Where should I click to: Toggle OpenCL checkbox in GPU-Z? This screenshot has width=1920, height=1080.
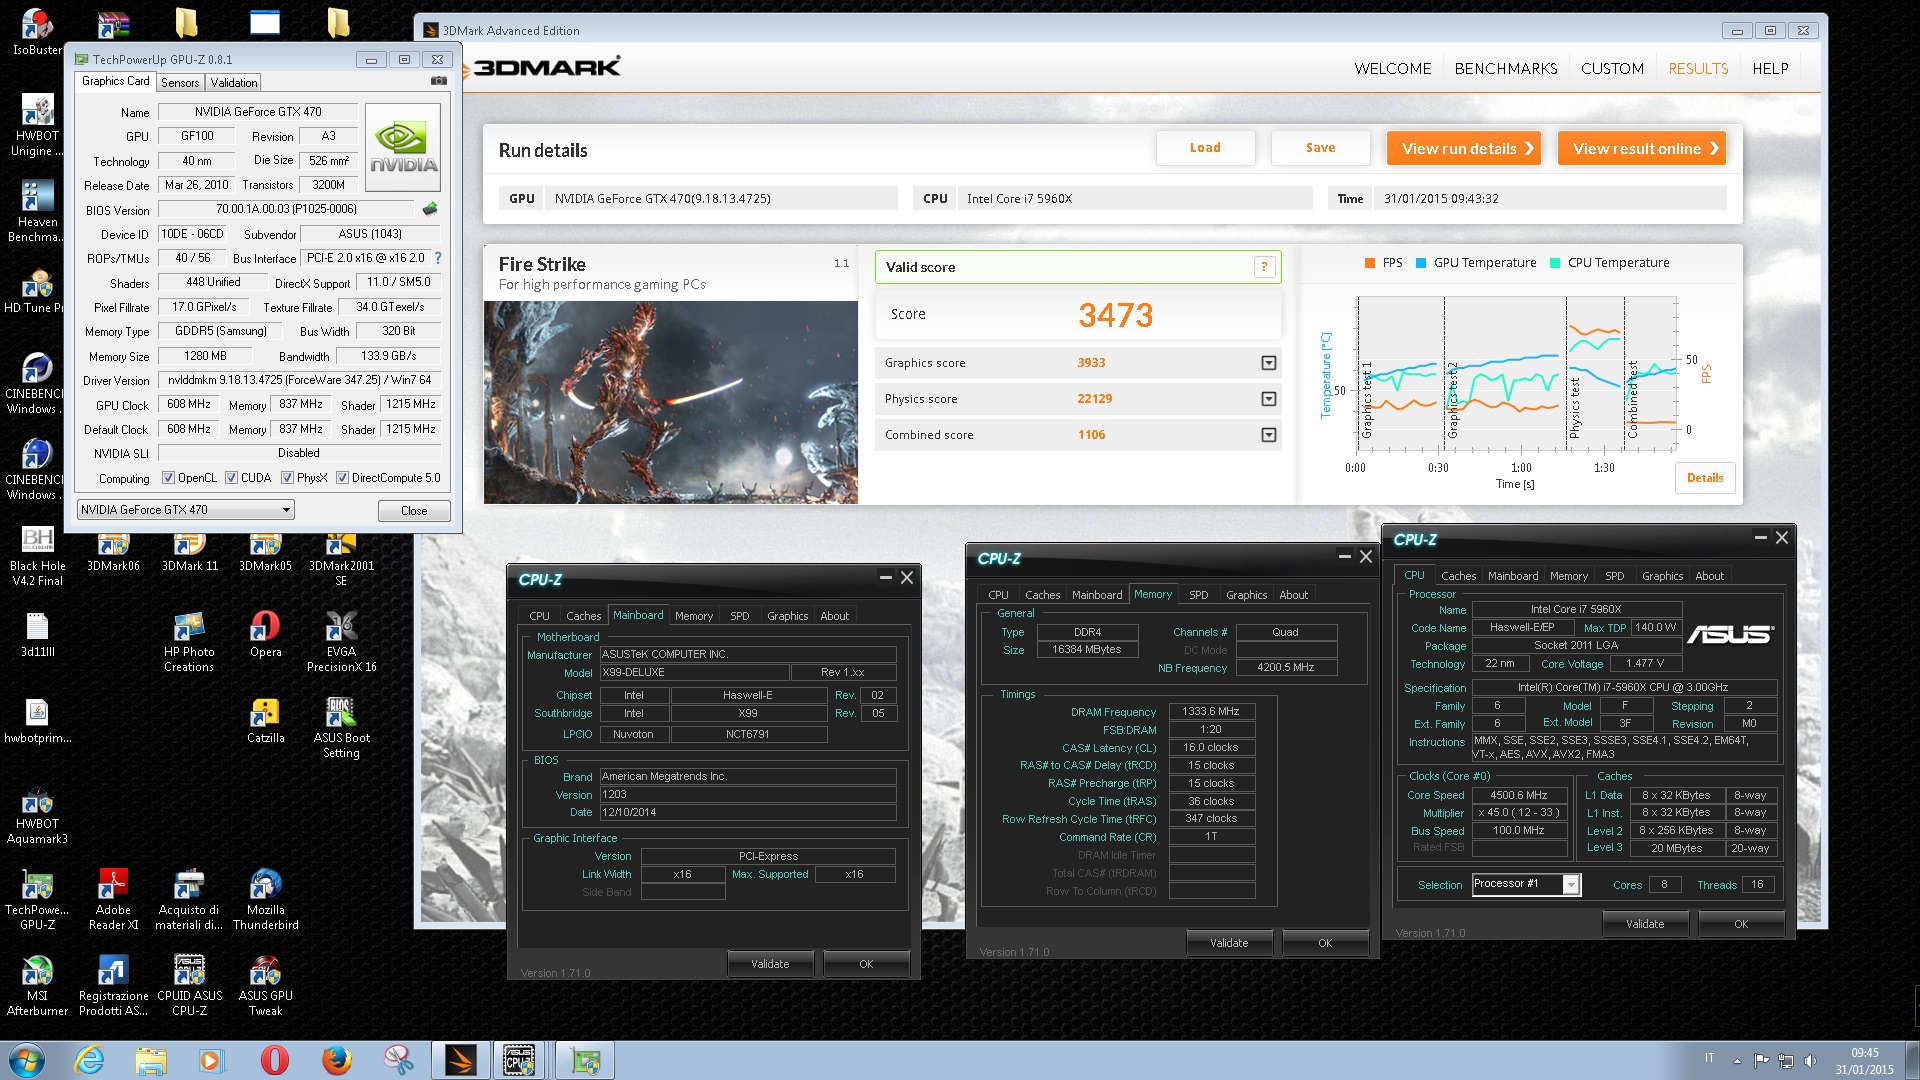click(168, 478)
